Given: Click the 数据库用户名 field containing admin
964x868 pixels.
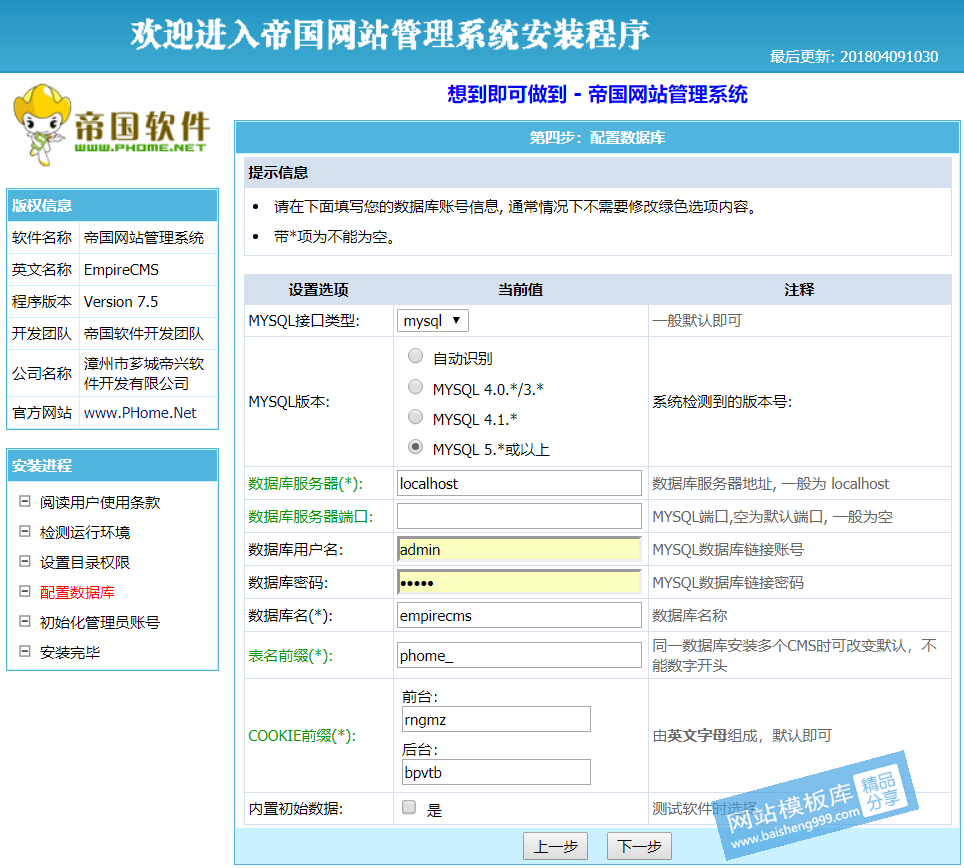Looking at the screenshot, I should click(x=520, y=550).
